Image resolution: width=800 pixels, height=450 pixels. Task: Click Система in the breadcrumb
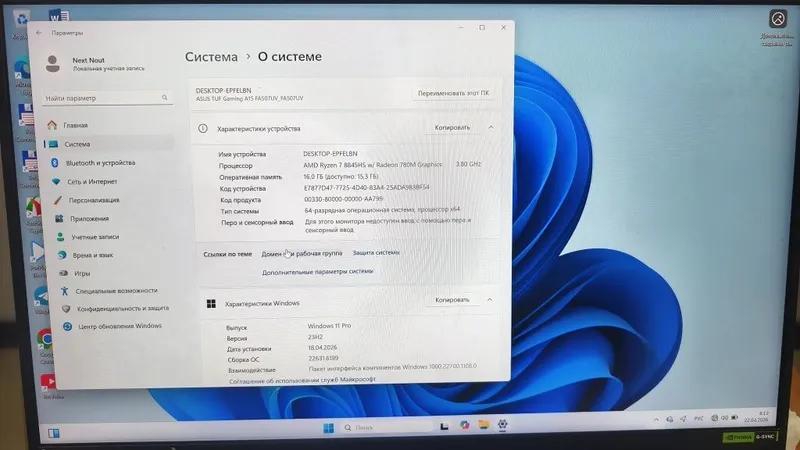pos(211,57)
